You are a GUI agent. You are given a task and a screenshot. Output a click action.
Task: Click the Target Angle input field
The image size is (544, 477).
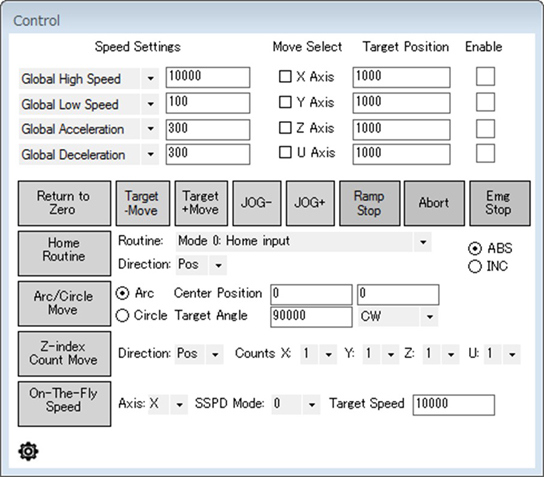click(311, 317)
